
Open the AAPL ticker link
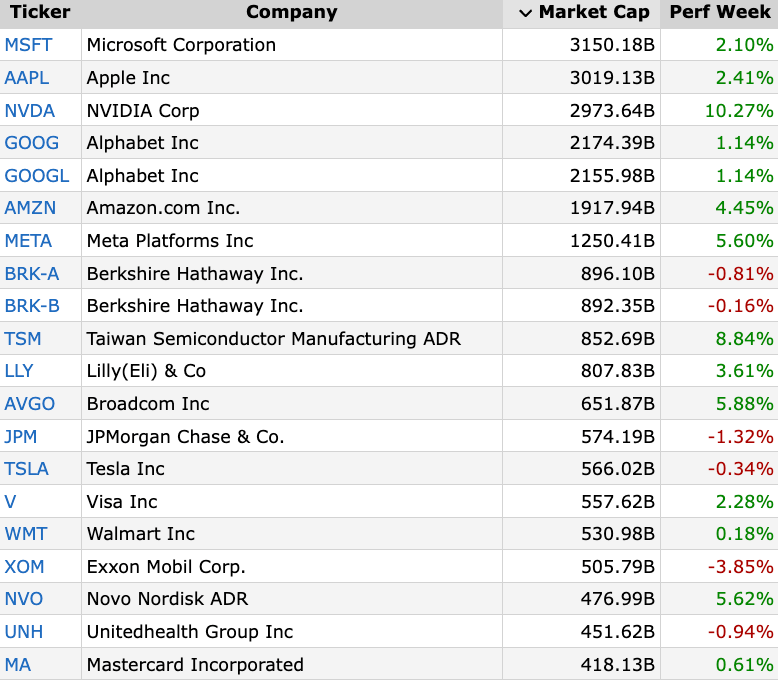click(x=27, y=78)
